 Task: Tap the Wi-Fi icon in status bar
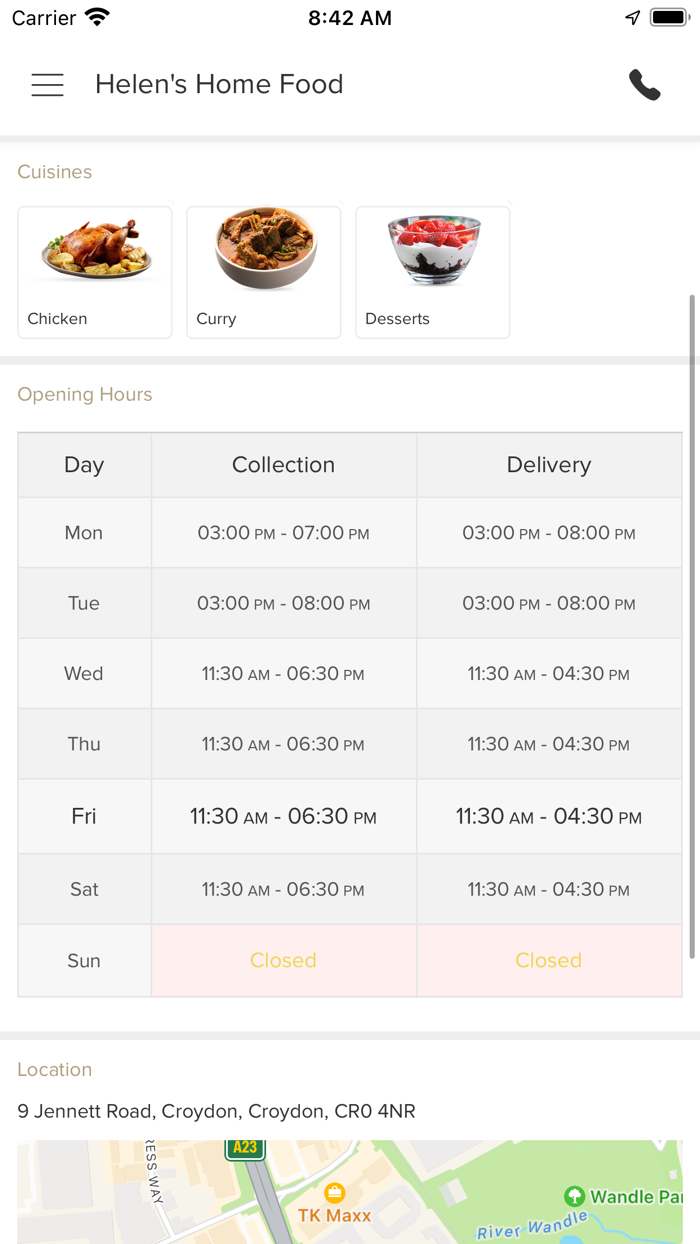coord(97,18)
